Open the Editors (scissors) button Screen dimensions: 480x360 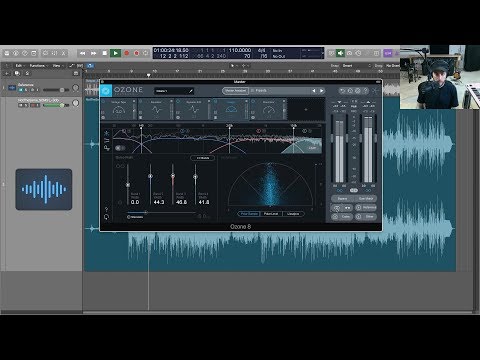pyautogui.click(x=64, y=53)
